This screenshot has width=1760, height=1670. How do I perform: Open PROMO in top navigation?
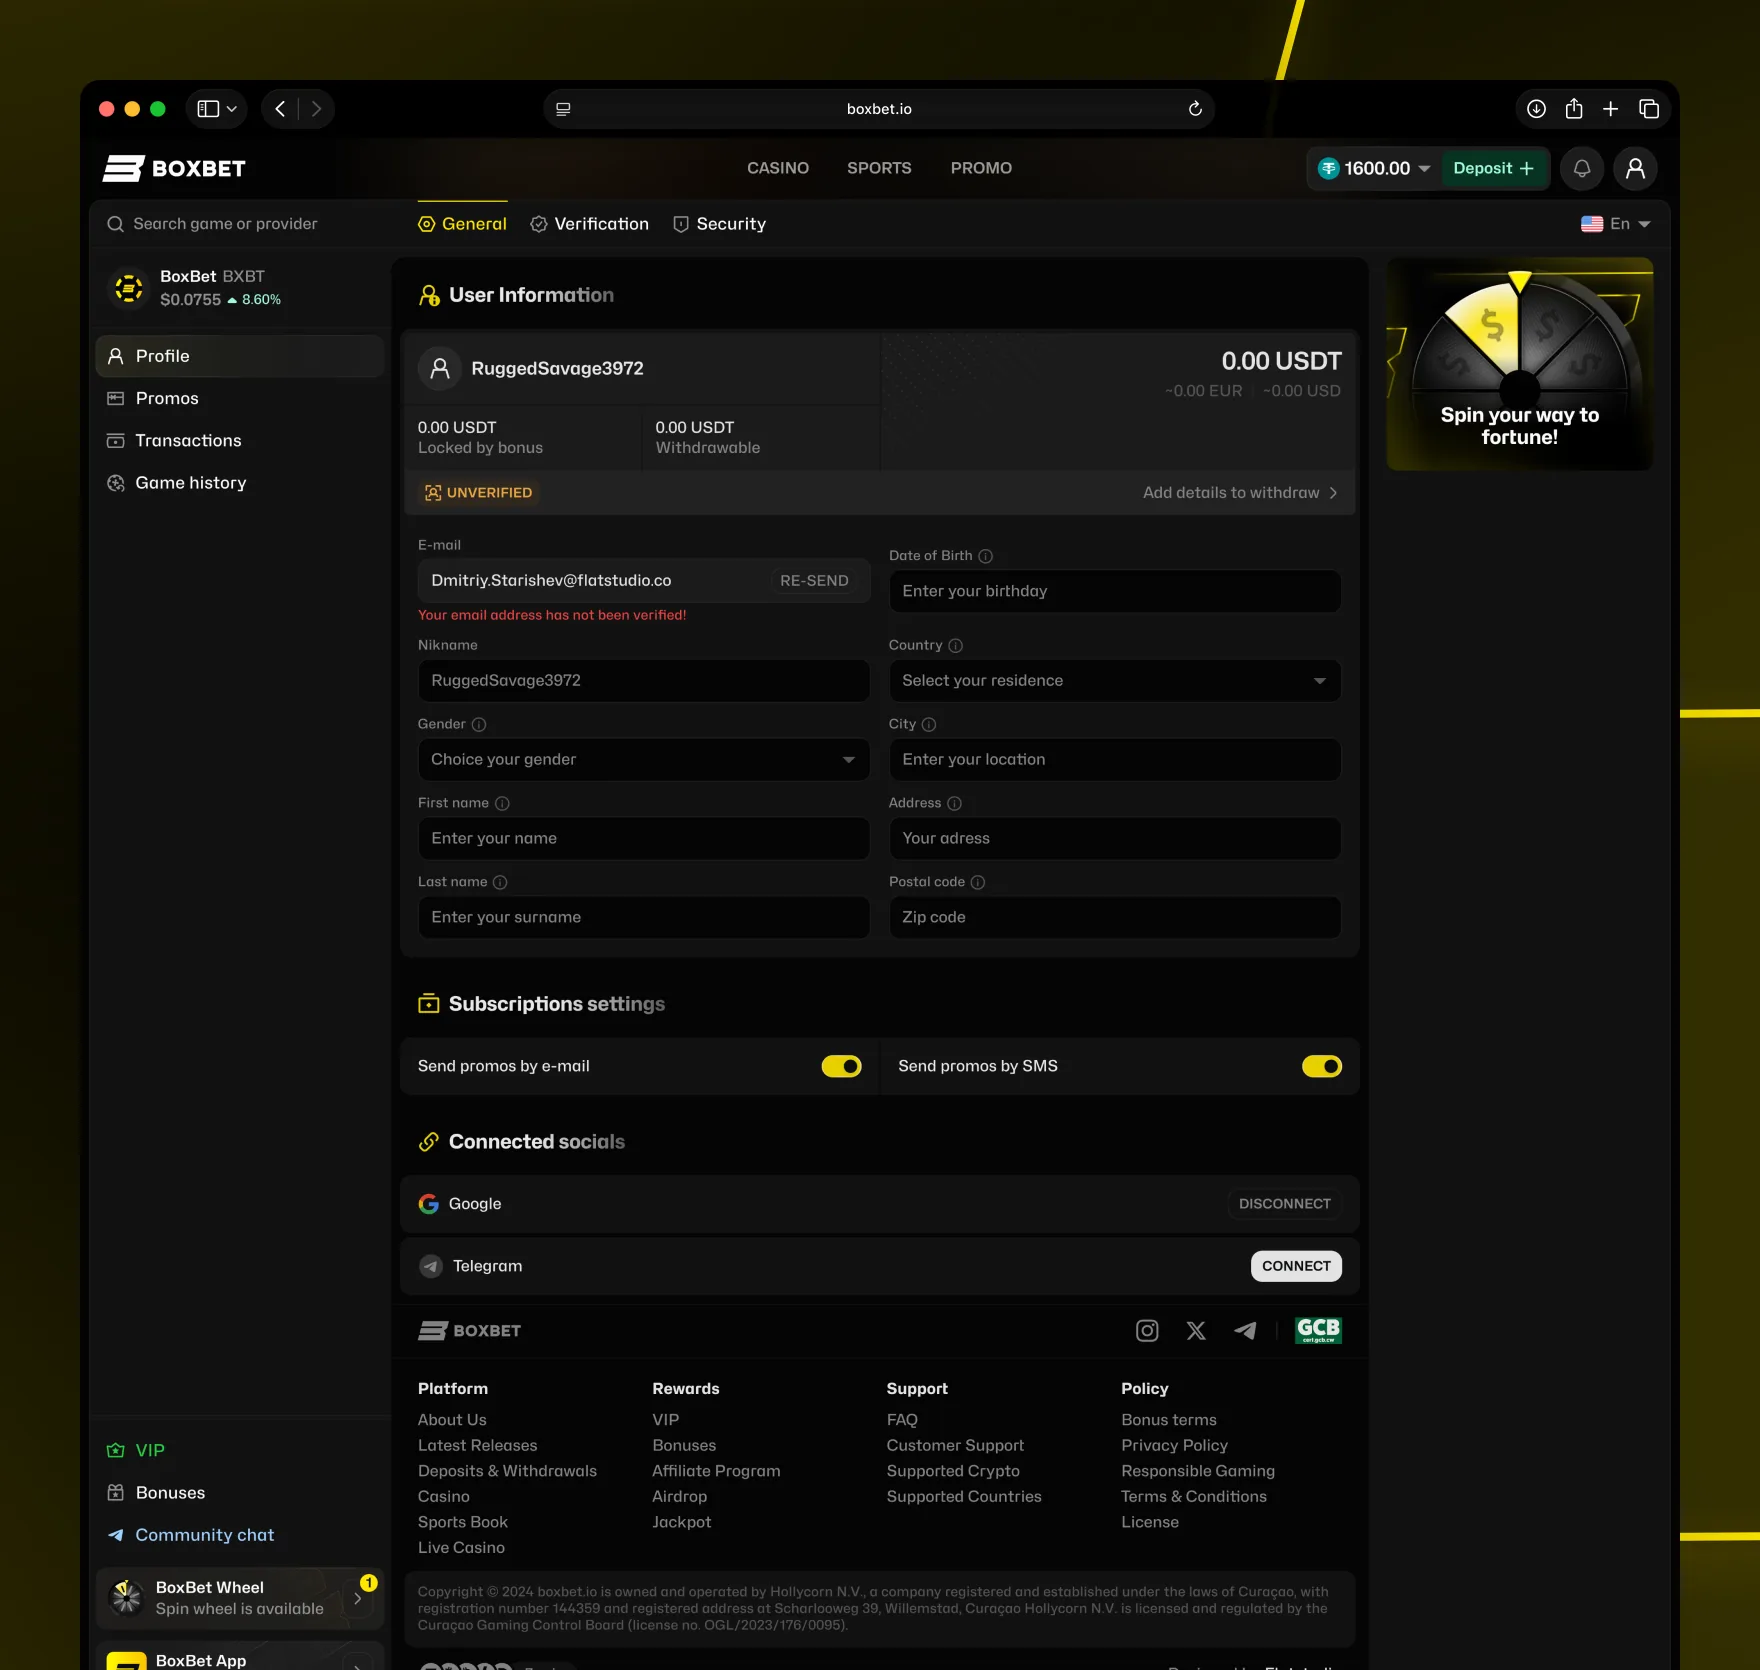(981, 168)
